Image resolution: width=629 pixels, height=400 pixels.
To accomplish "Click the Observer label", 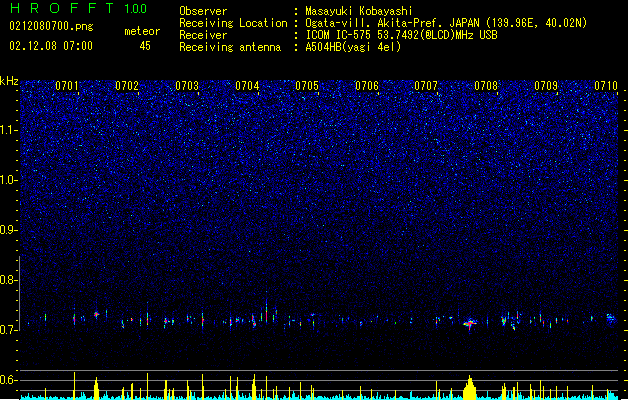I will 203,11.
